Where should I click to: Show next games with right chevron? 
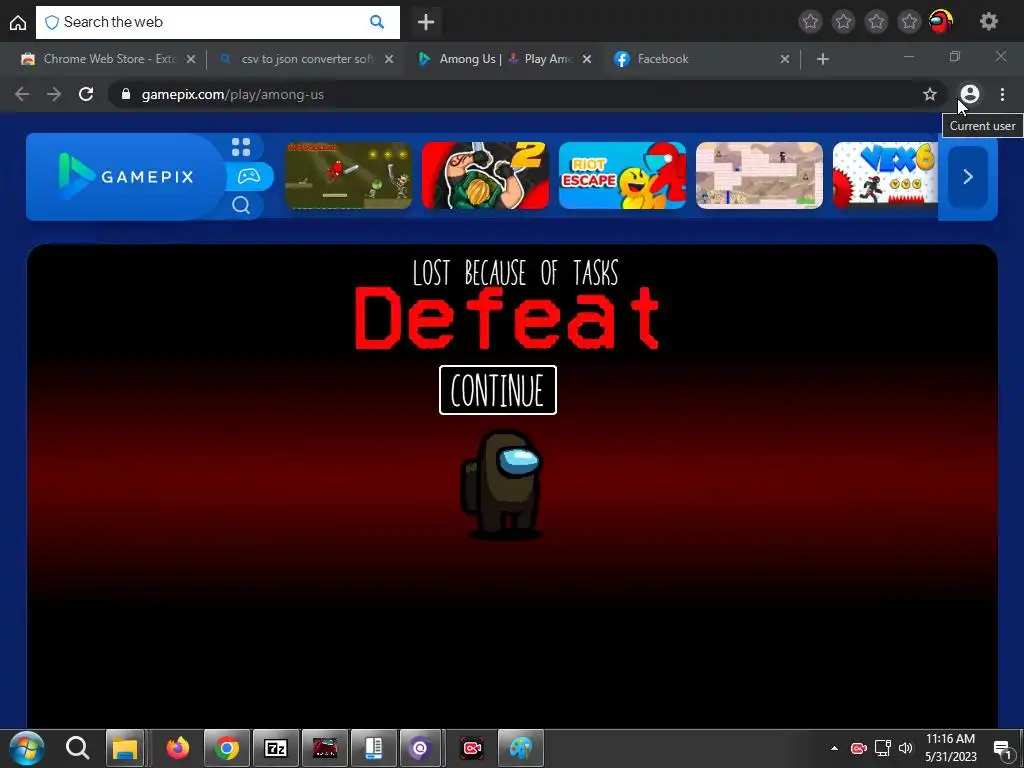968,176
